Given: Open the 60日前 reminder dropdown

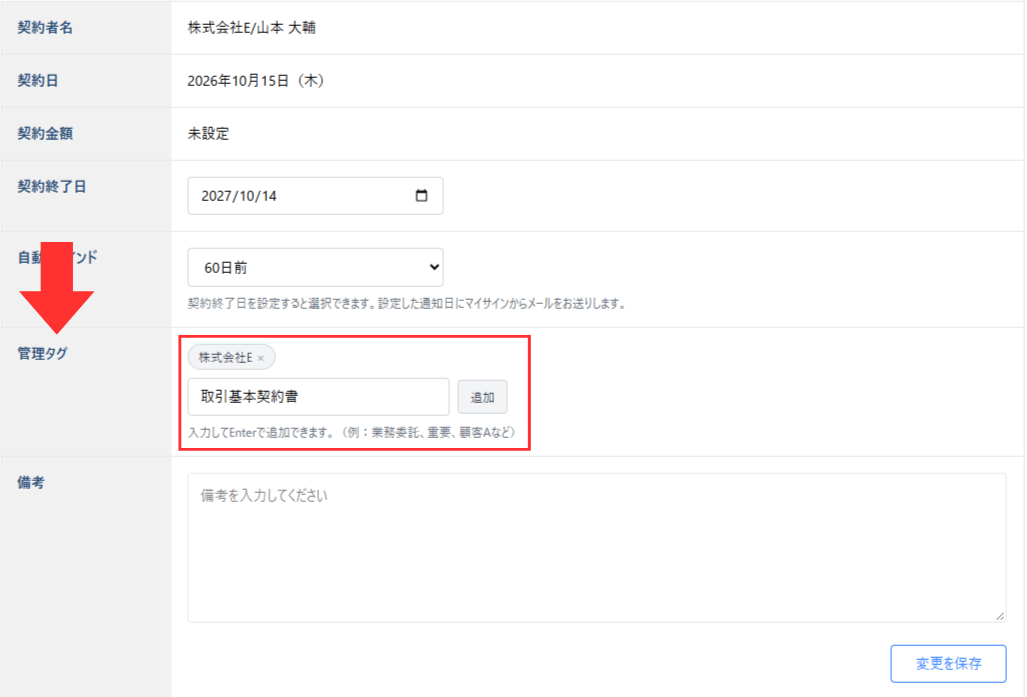Looking at the screenshot, I should pos(315,267).
